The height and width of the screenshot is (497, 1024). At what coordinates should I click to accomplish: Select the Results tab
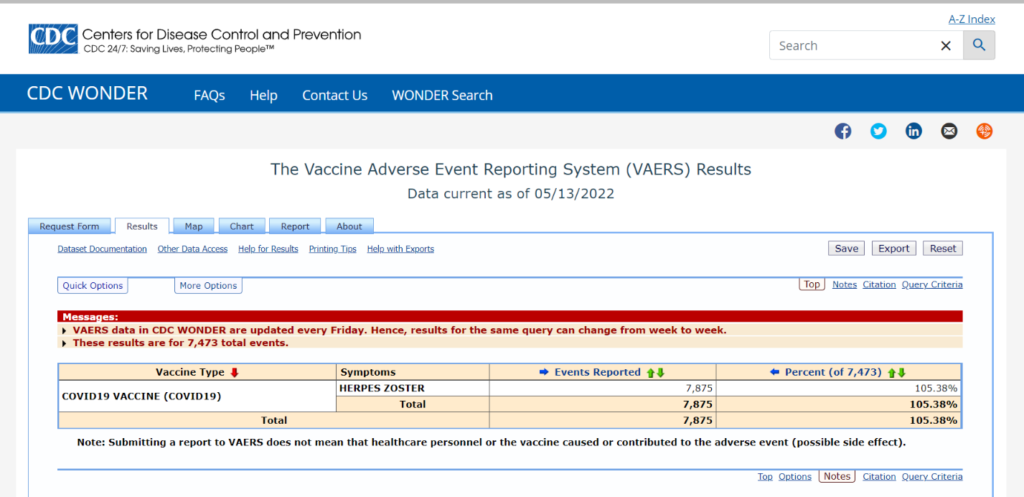(x=142, y=226)
